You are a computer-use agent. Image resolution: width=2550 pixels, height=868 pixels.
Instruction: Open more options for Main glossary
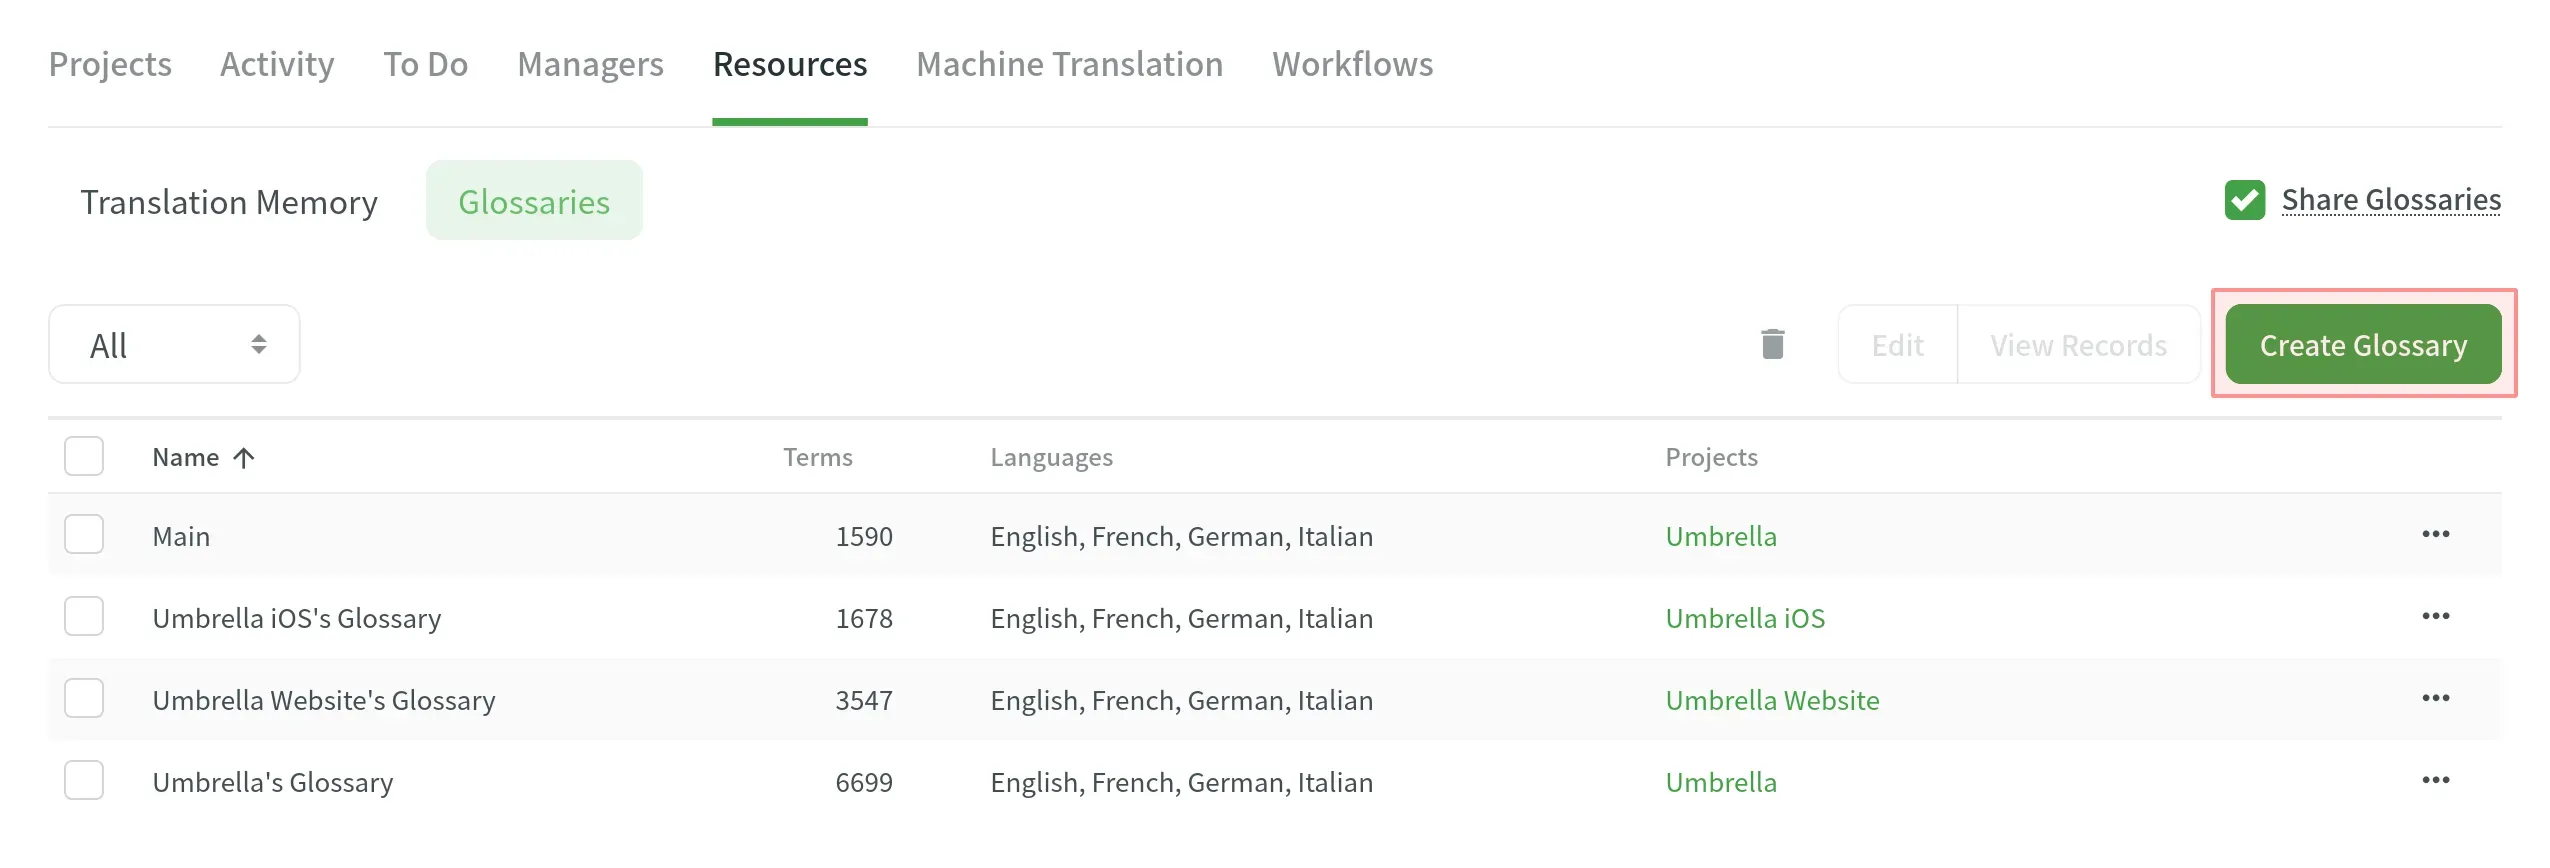tap(2435, 534)
